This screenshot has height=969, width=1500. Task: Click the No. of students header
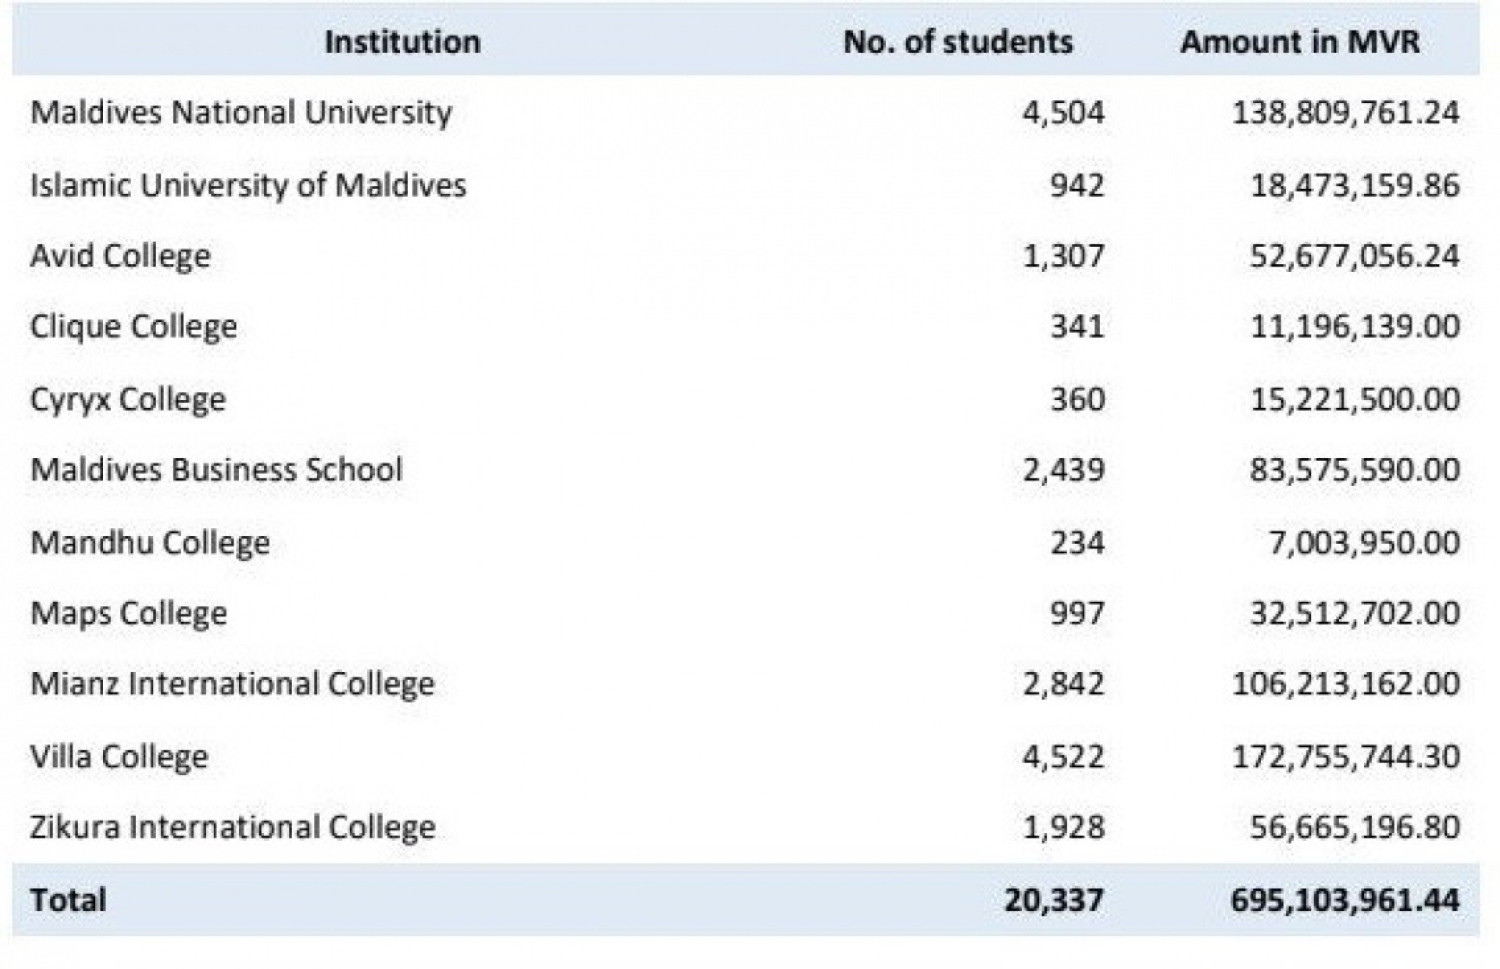pyautogui.click(x=957, y=42)
